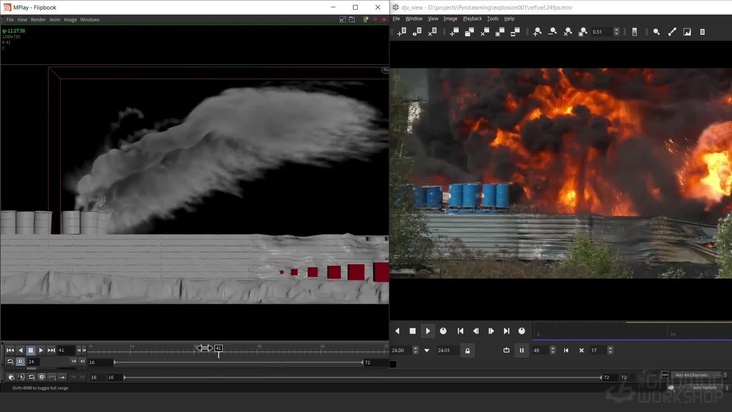Click the red record indicator in MPlay menu bar
This screenshot has width=732, height=412.
pos(384,20)
